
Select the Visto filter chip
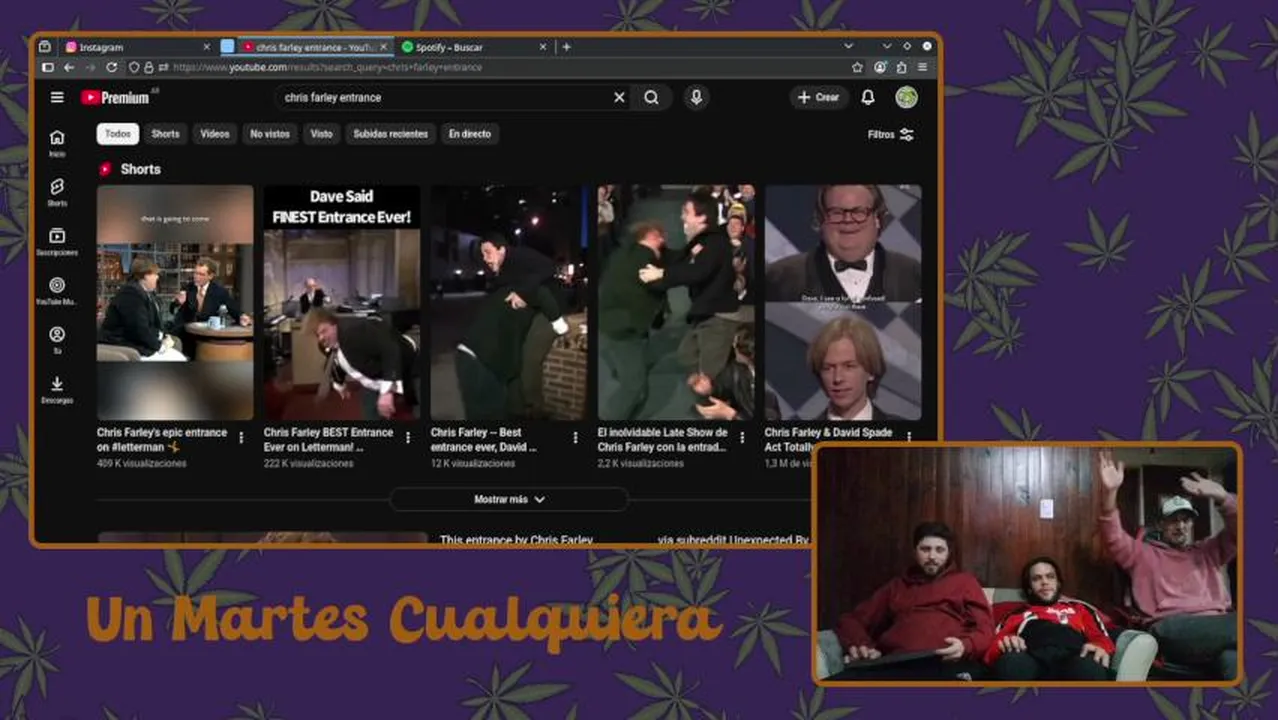[x=322, y=134]
